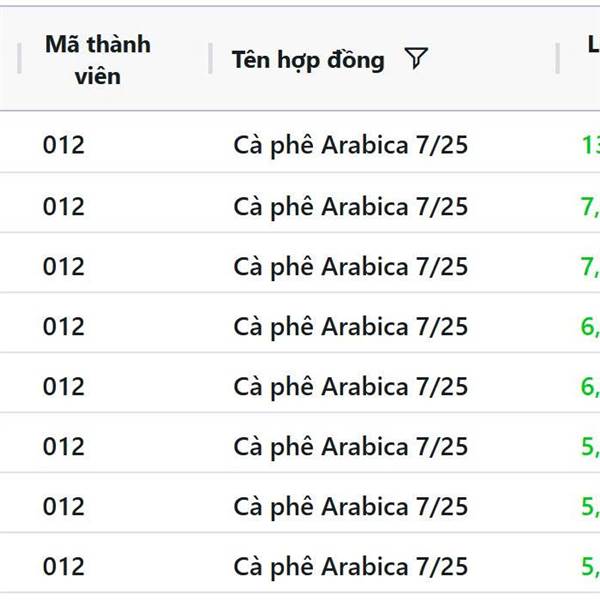Click Cà phê Arabica 7/25 in the third row
The image size is (600, 600).
tap(351, 267)
